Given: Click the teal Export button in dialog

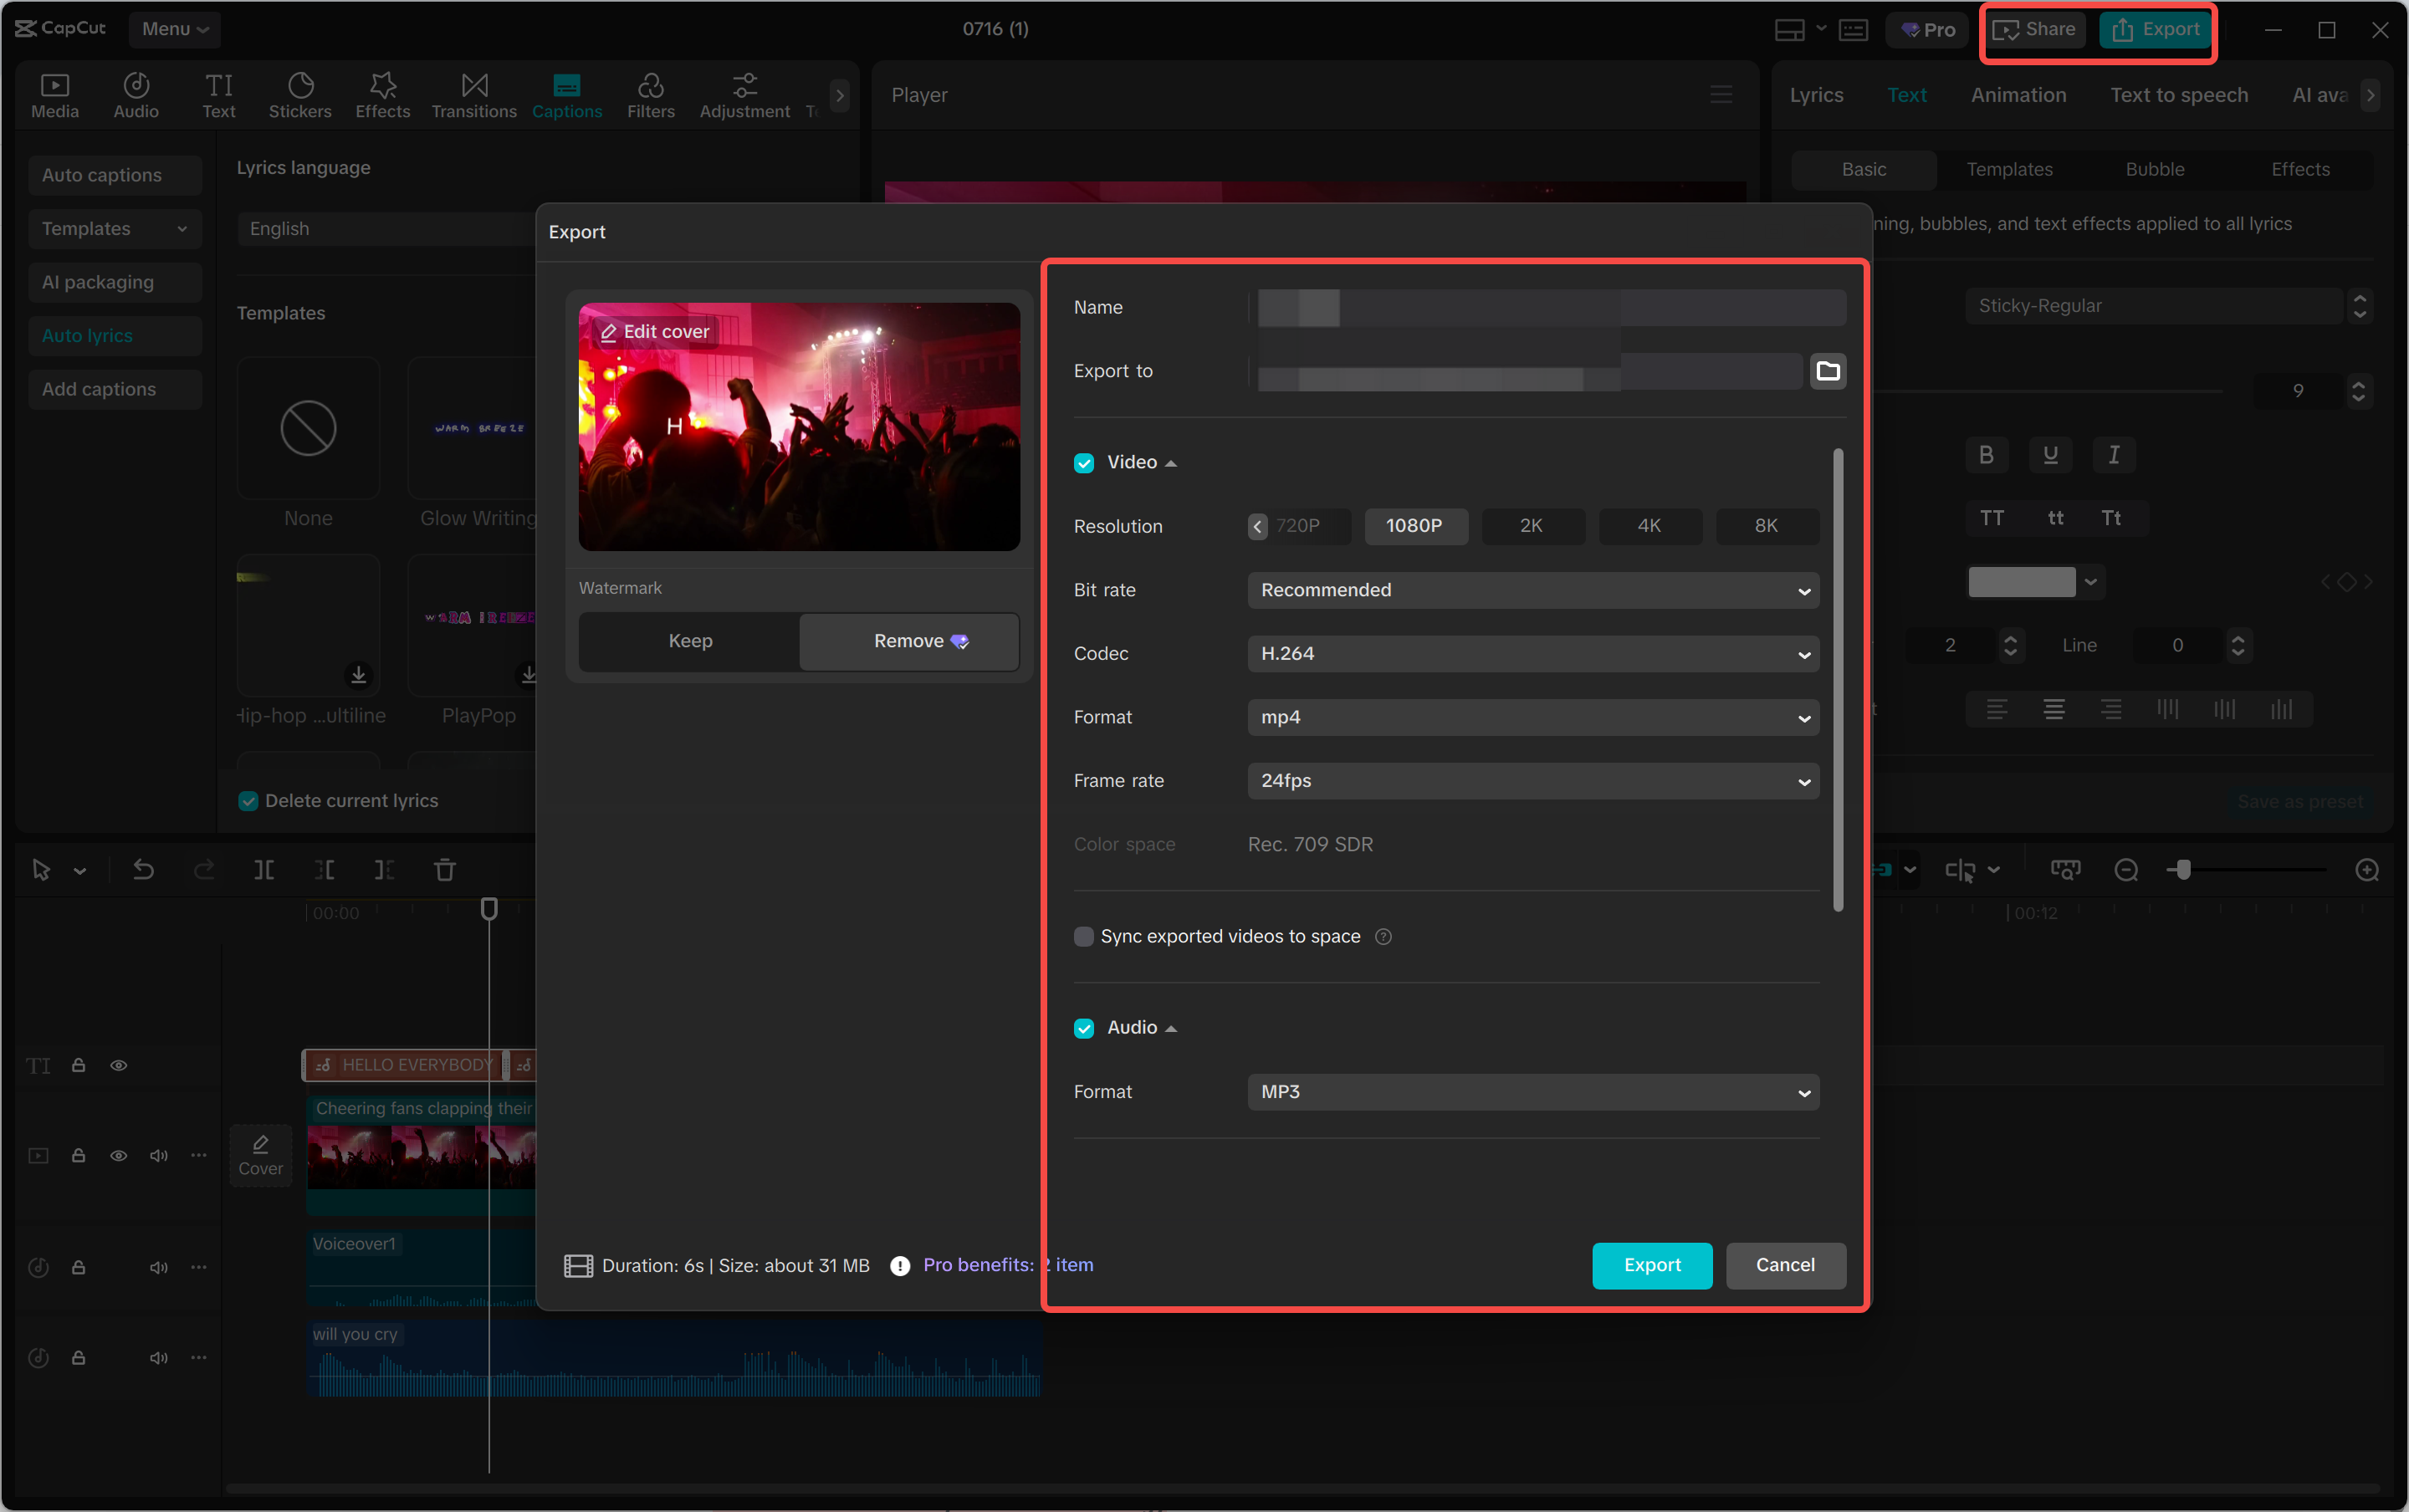Looking at the screenshot, I should [x=1651, y=1265].
